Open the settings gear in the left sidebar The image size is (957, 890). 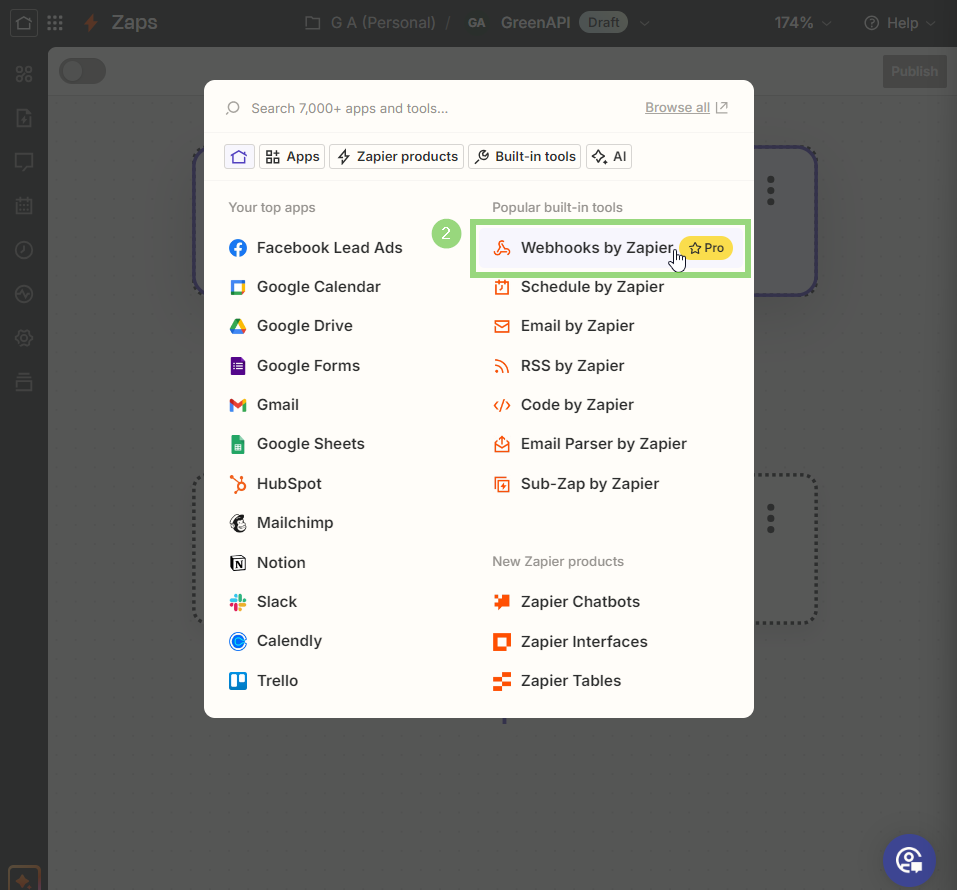(x=23, y=338)
